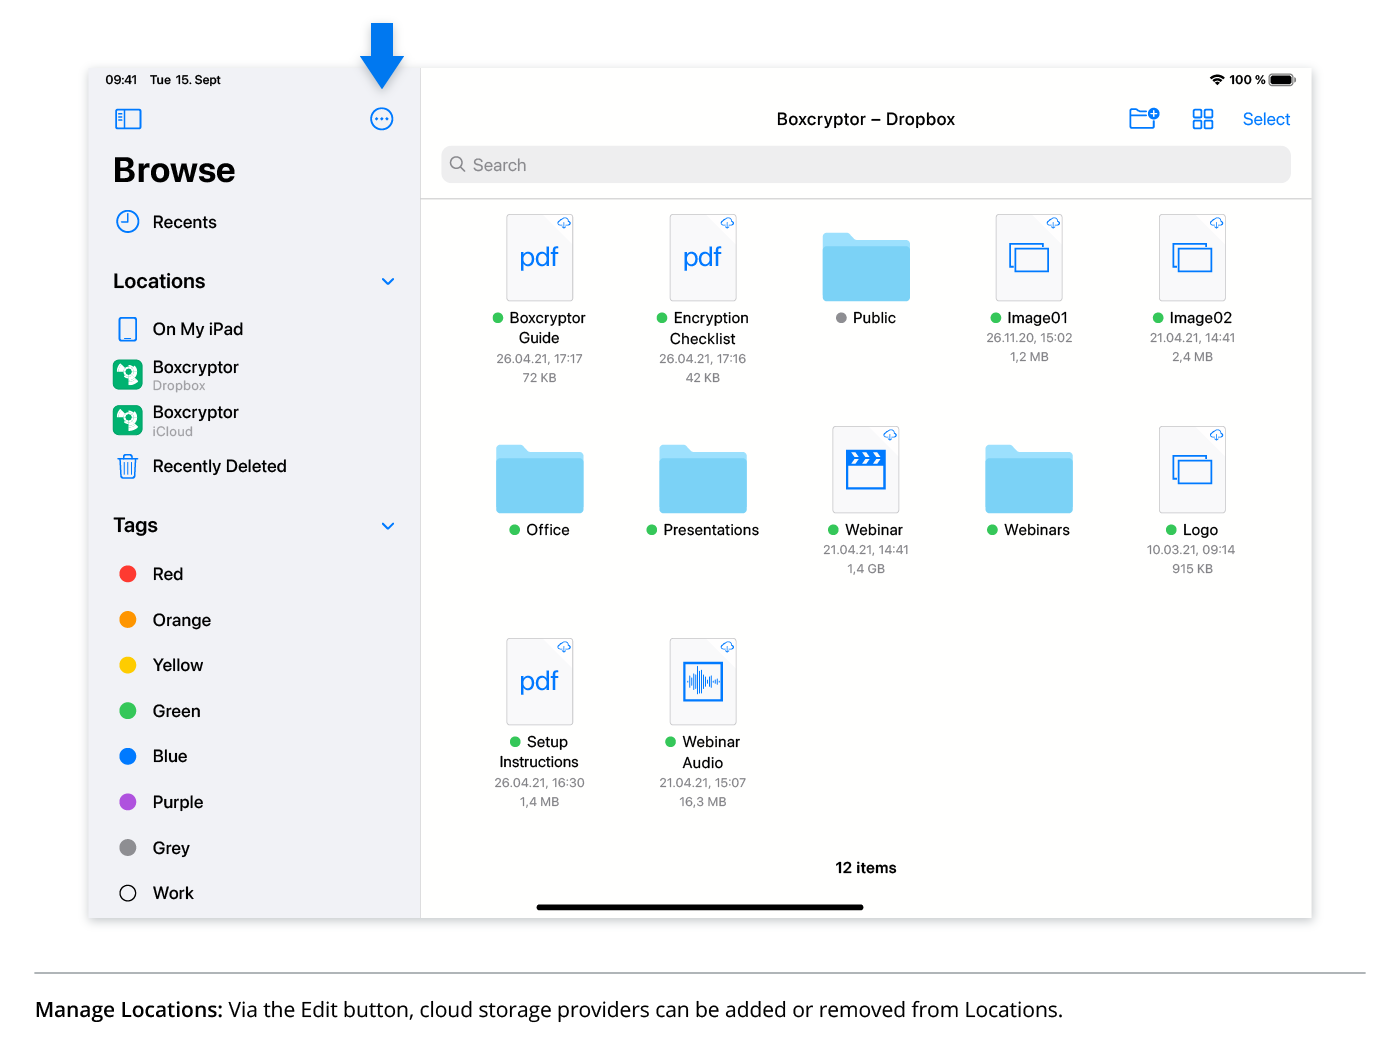The height and width of the screenshot is (1050, 1400).
Task: Click the 12 items count label
Action: 866,868
